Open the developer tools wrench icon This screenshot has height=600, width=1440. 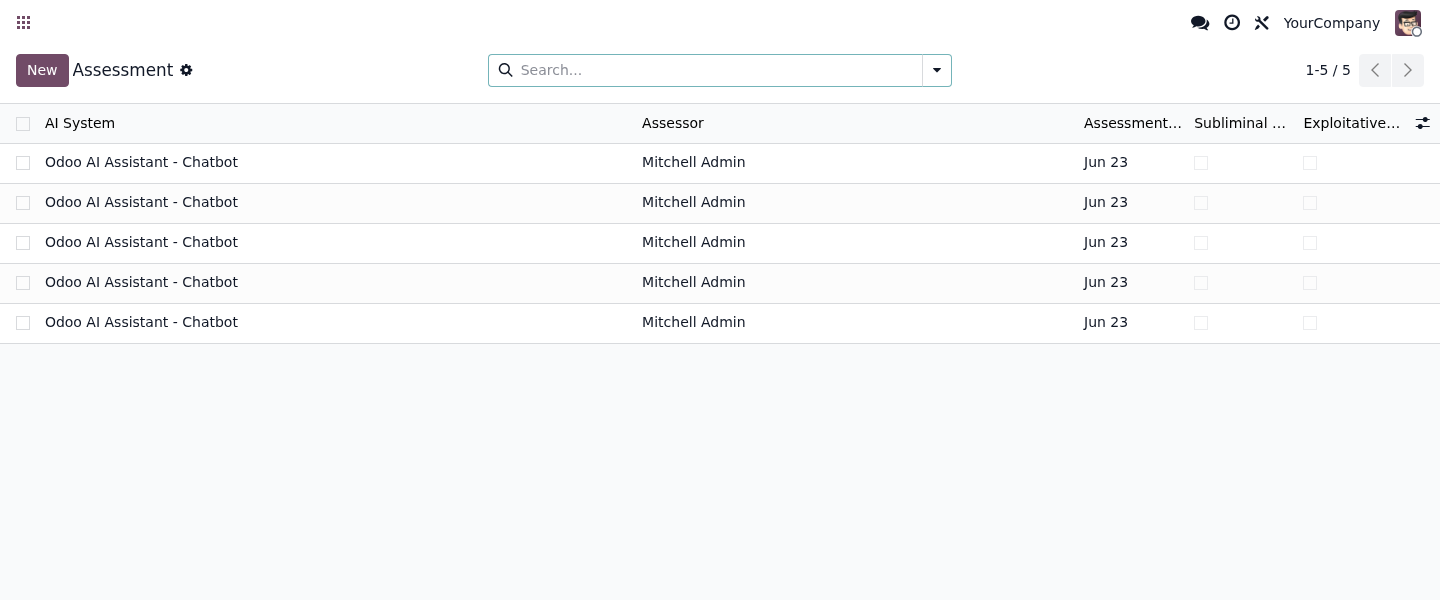(1262, 23)
